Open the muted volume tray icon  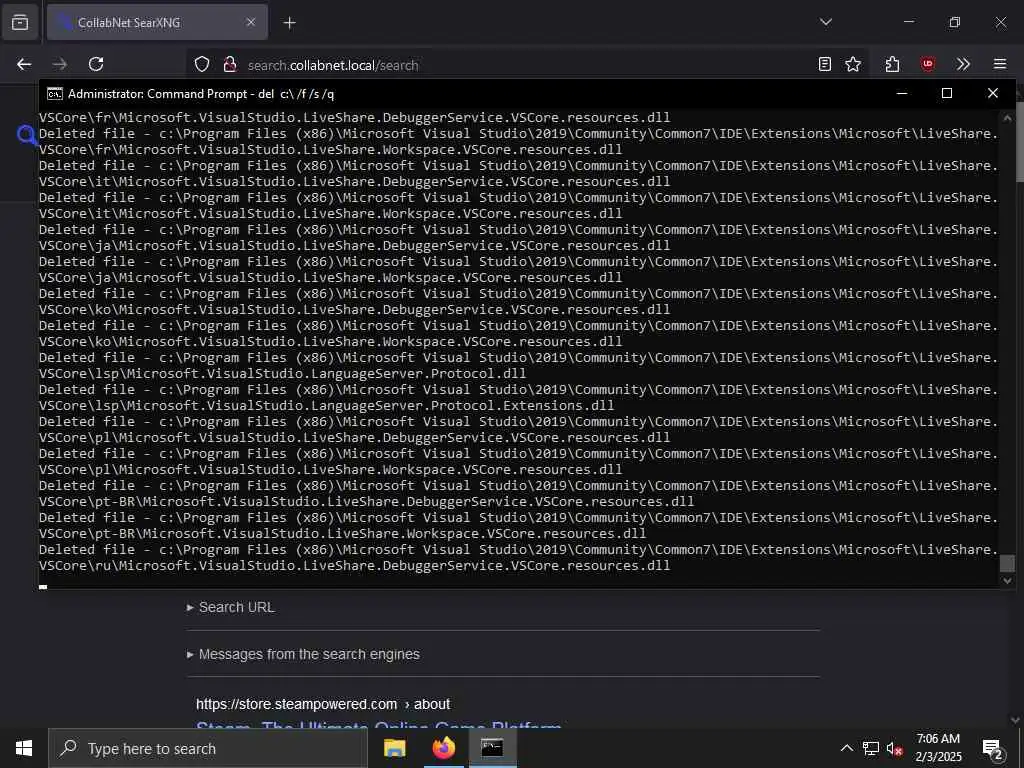894,748
